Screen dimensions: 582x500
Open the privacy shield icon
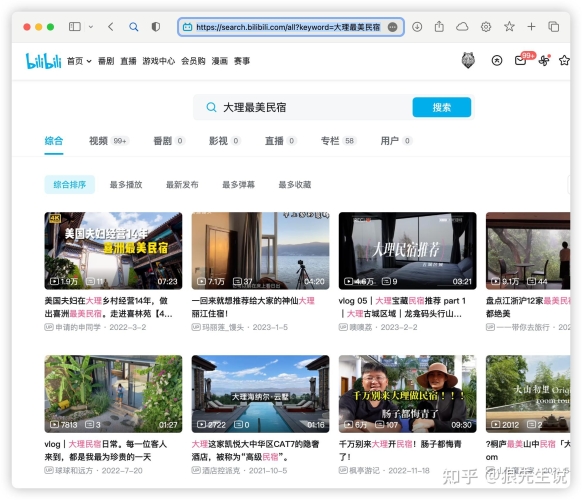pos(156,27)
